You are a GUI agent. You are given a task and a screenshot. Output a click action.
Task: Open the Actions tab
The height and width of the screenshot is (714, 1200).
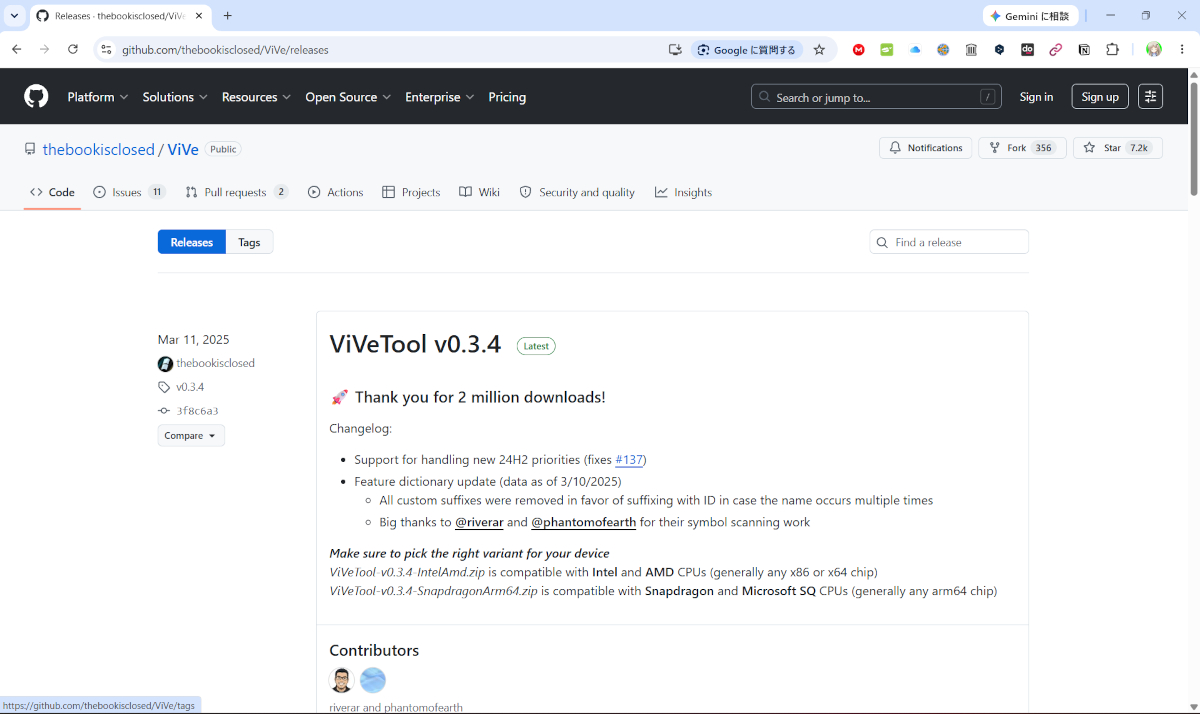click(x=335, y=192)
